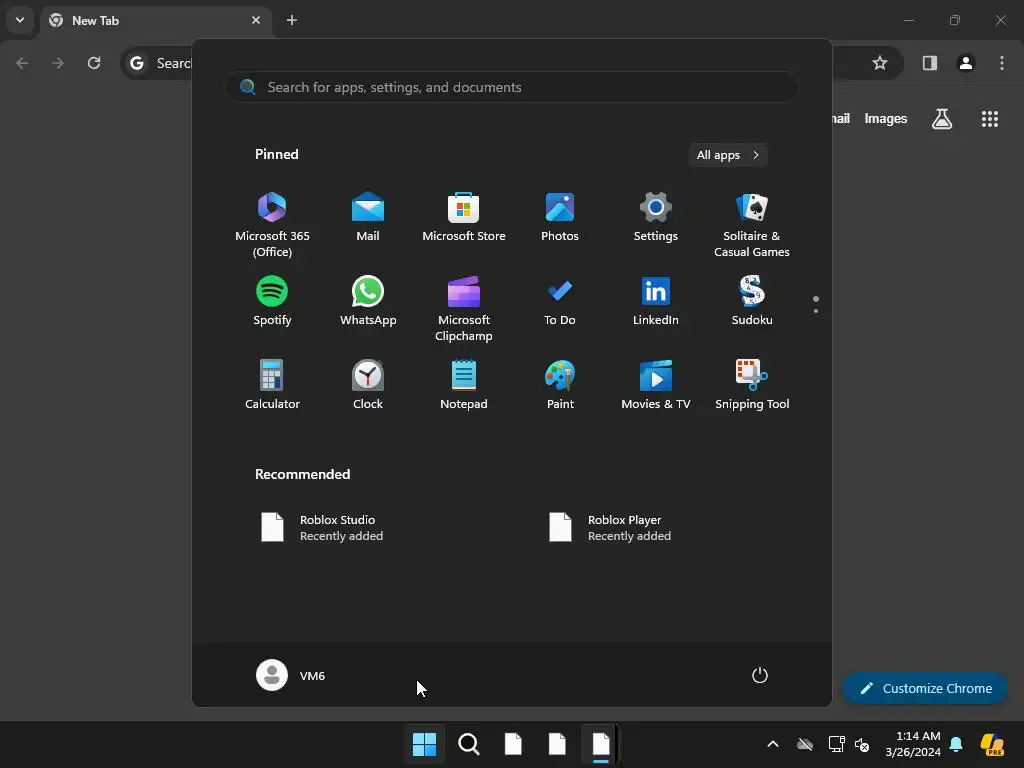Open Google apps grid in Chrome
Image resolution: width=1024 pixels, height=768 pixels.
coord(989,119)
